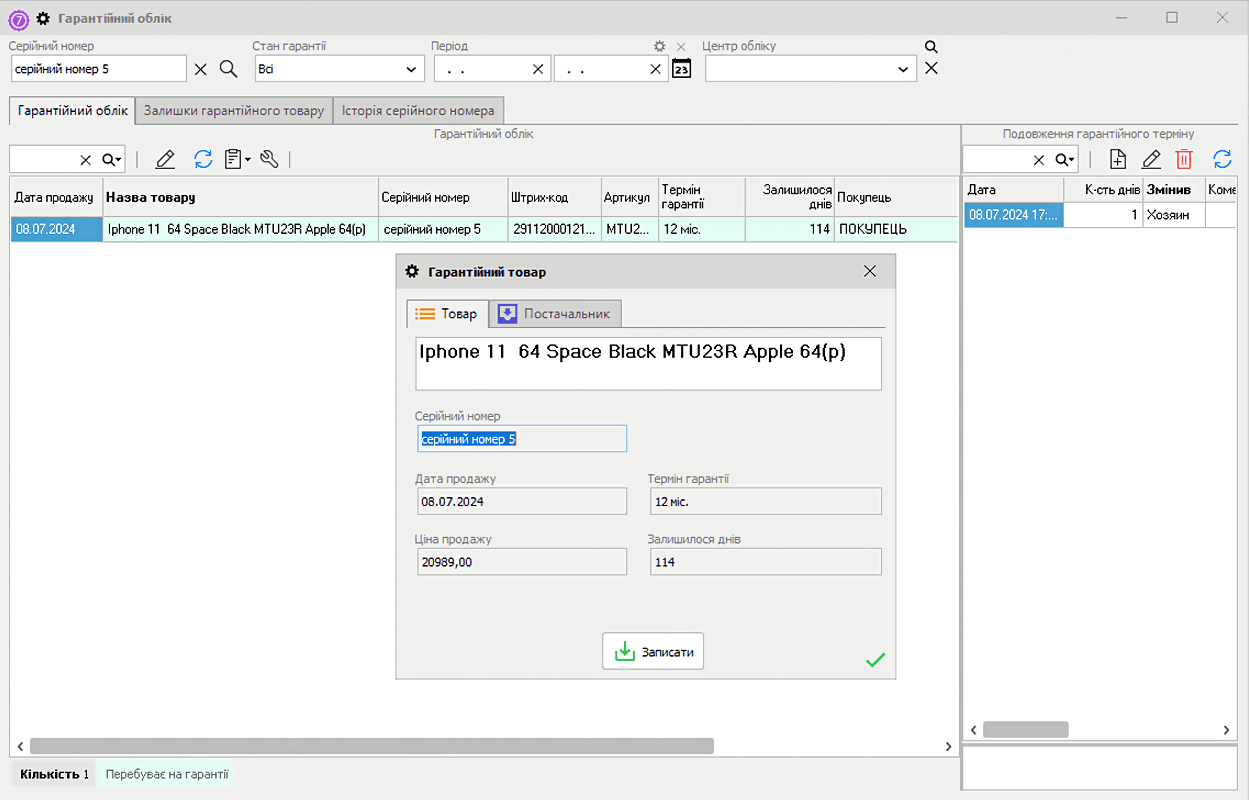Image resolution: width=1249 pixels, height=800 pixels.
Task: Switch to 'Залишки гарантійного товару' tab
Action: point(234,111)
